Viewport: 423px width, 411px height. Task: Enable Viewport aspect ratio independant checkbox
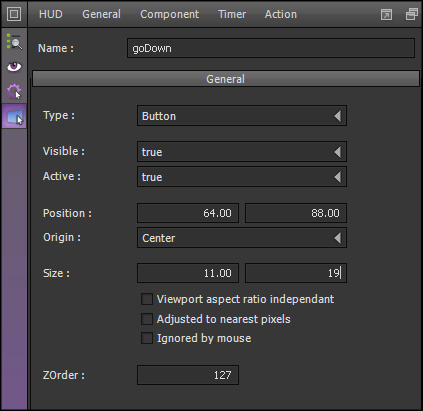(x=147, y=299)
